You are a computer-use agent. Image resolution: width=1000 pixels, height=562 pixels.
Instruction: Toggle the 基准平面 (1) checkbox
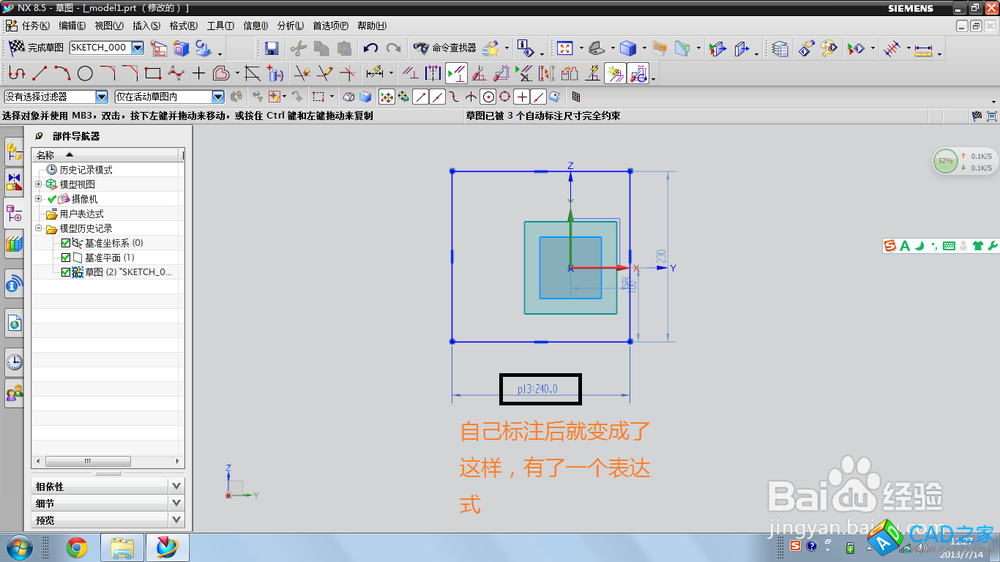click(x=66, y=258)
